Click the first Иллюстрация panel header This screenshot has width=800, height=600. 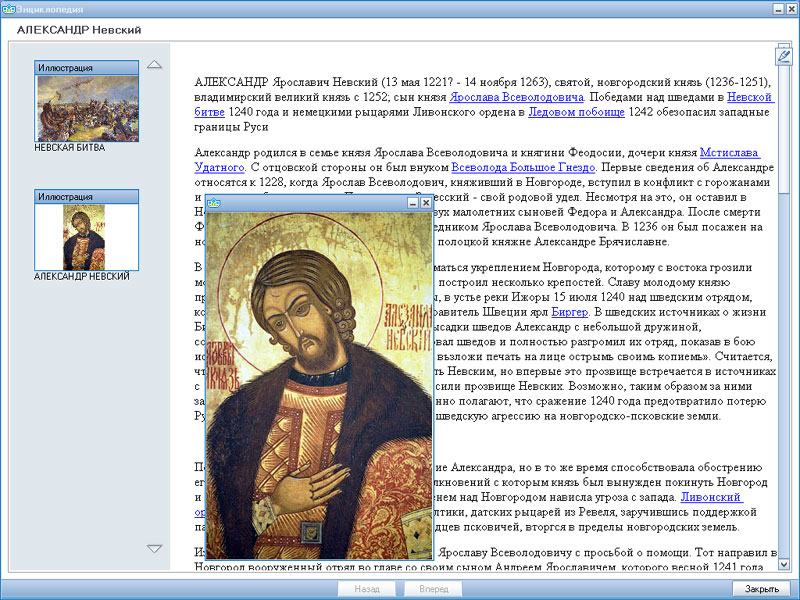(87, 68)
